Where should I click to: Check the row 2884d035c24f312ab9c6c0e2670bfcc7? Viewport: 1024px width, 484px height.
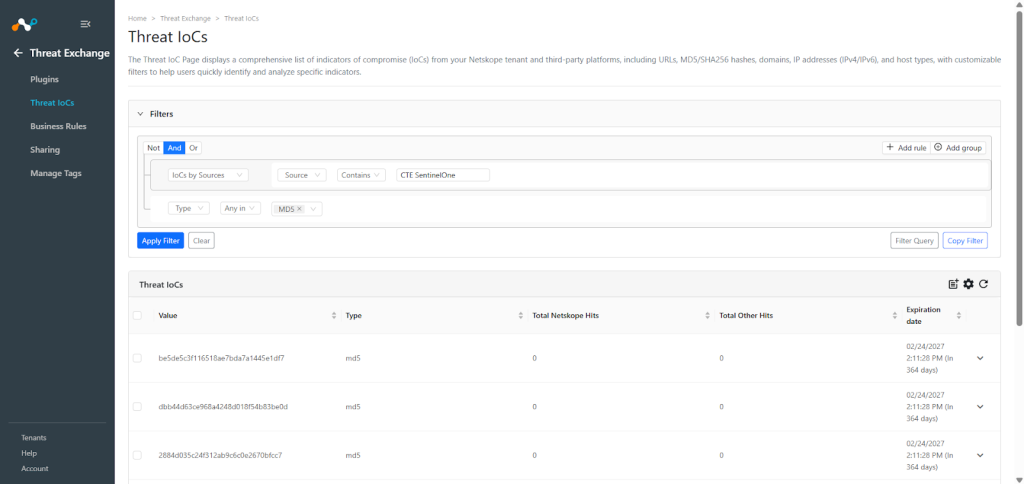[x=137, y=455]
